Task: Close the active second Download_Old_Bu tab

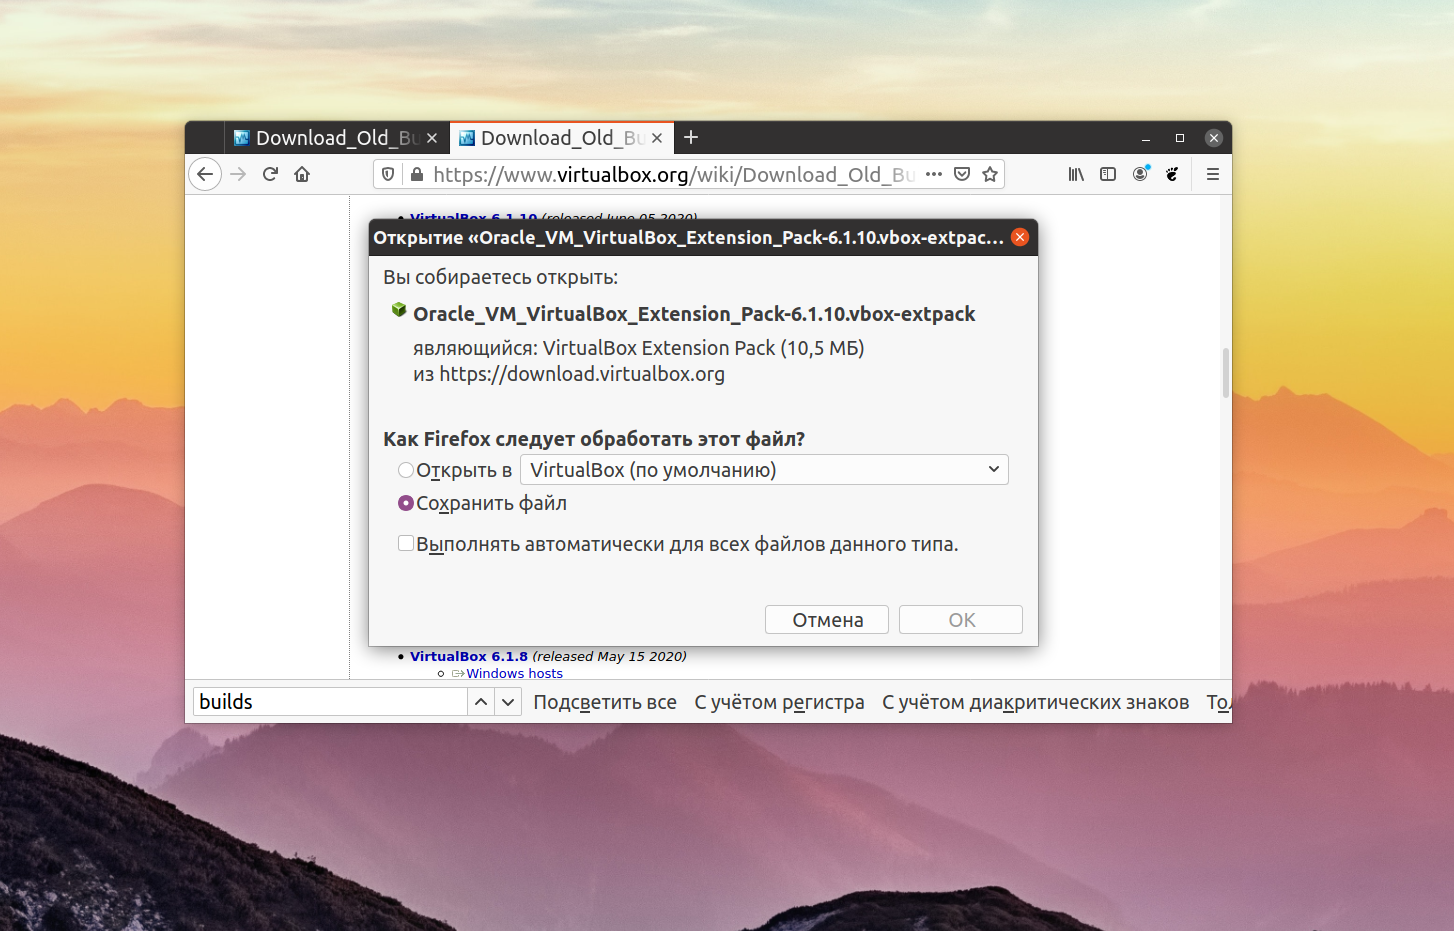Action: click(x=657, y=138)
